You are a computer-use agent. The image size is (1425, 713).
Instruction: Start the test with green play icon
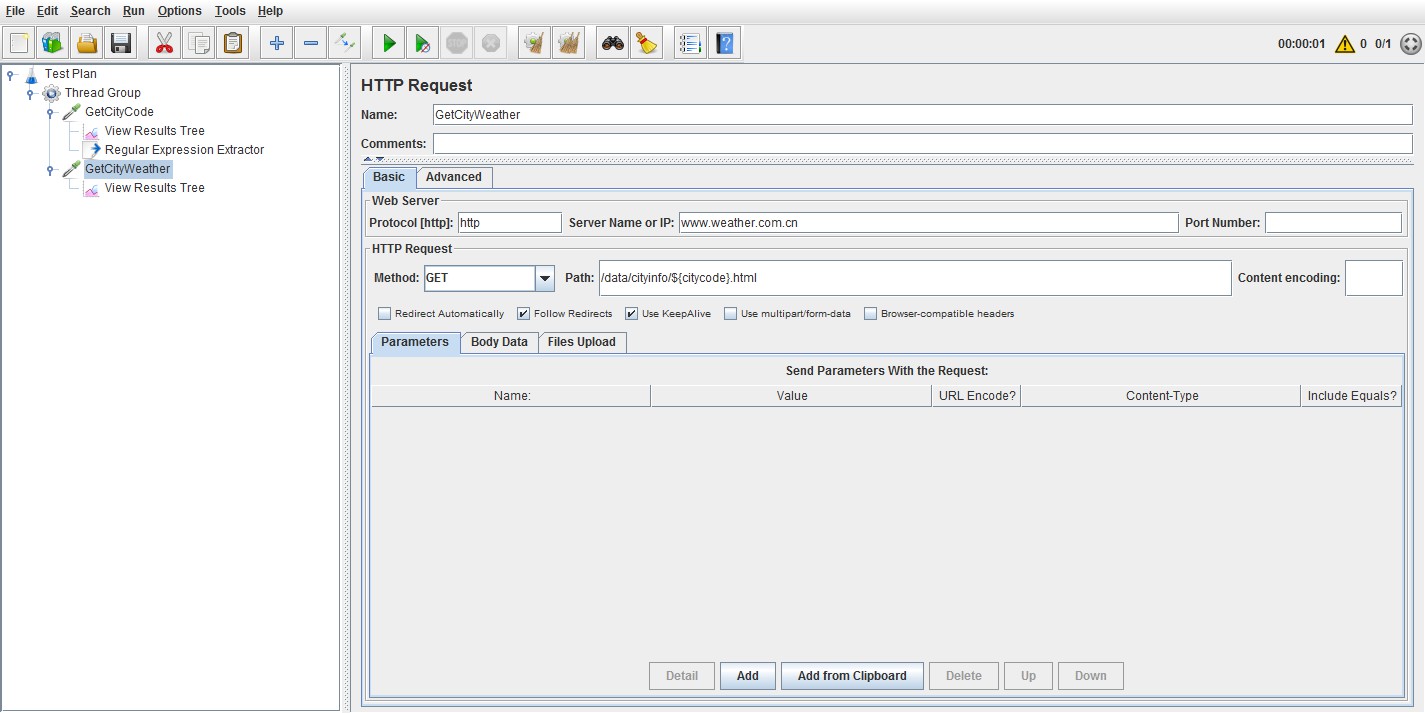tap(389, 43)
